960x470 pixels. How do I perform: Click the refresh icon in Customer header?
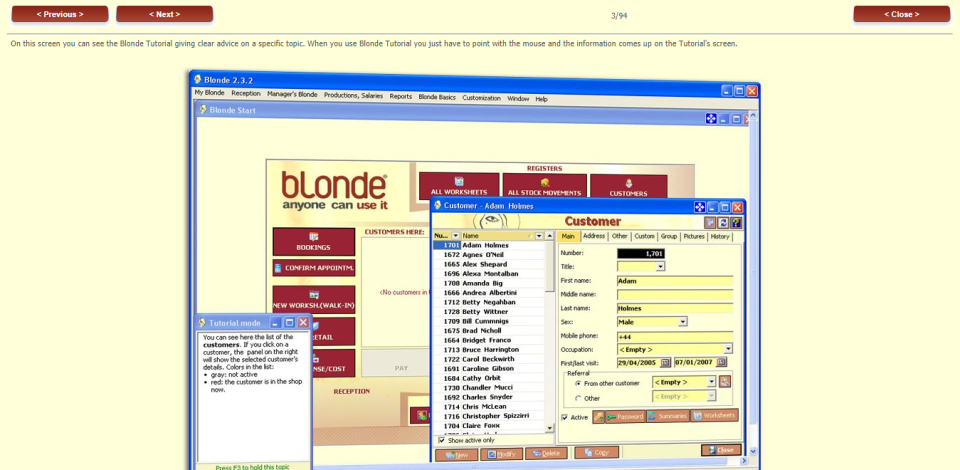(x=723, y=223)
